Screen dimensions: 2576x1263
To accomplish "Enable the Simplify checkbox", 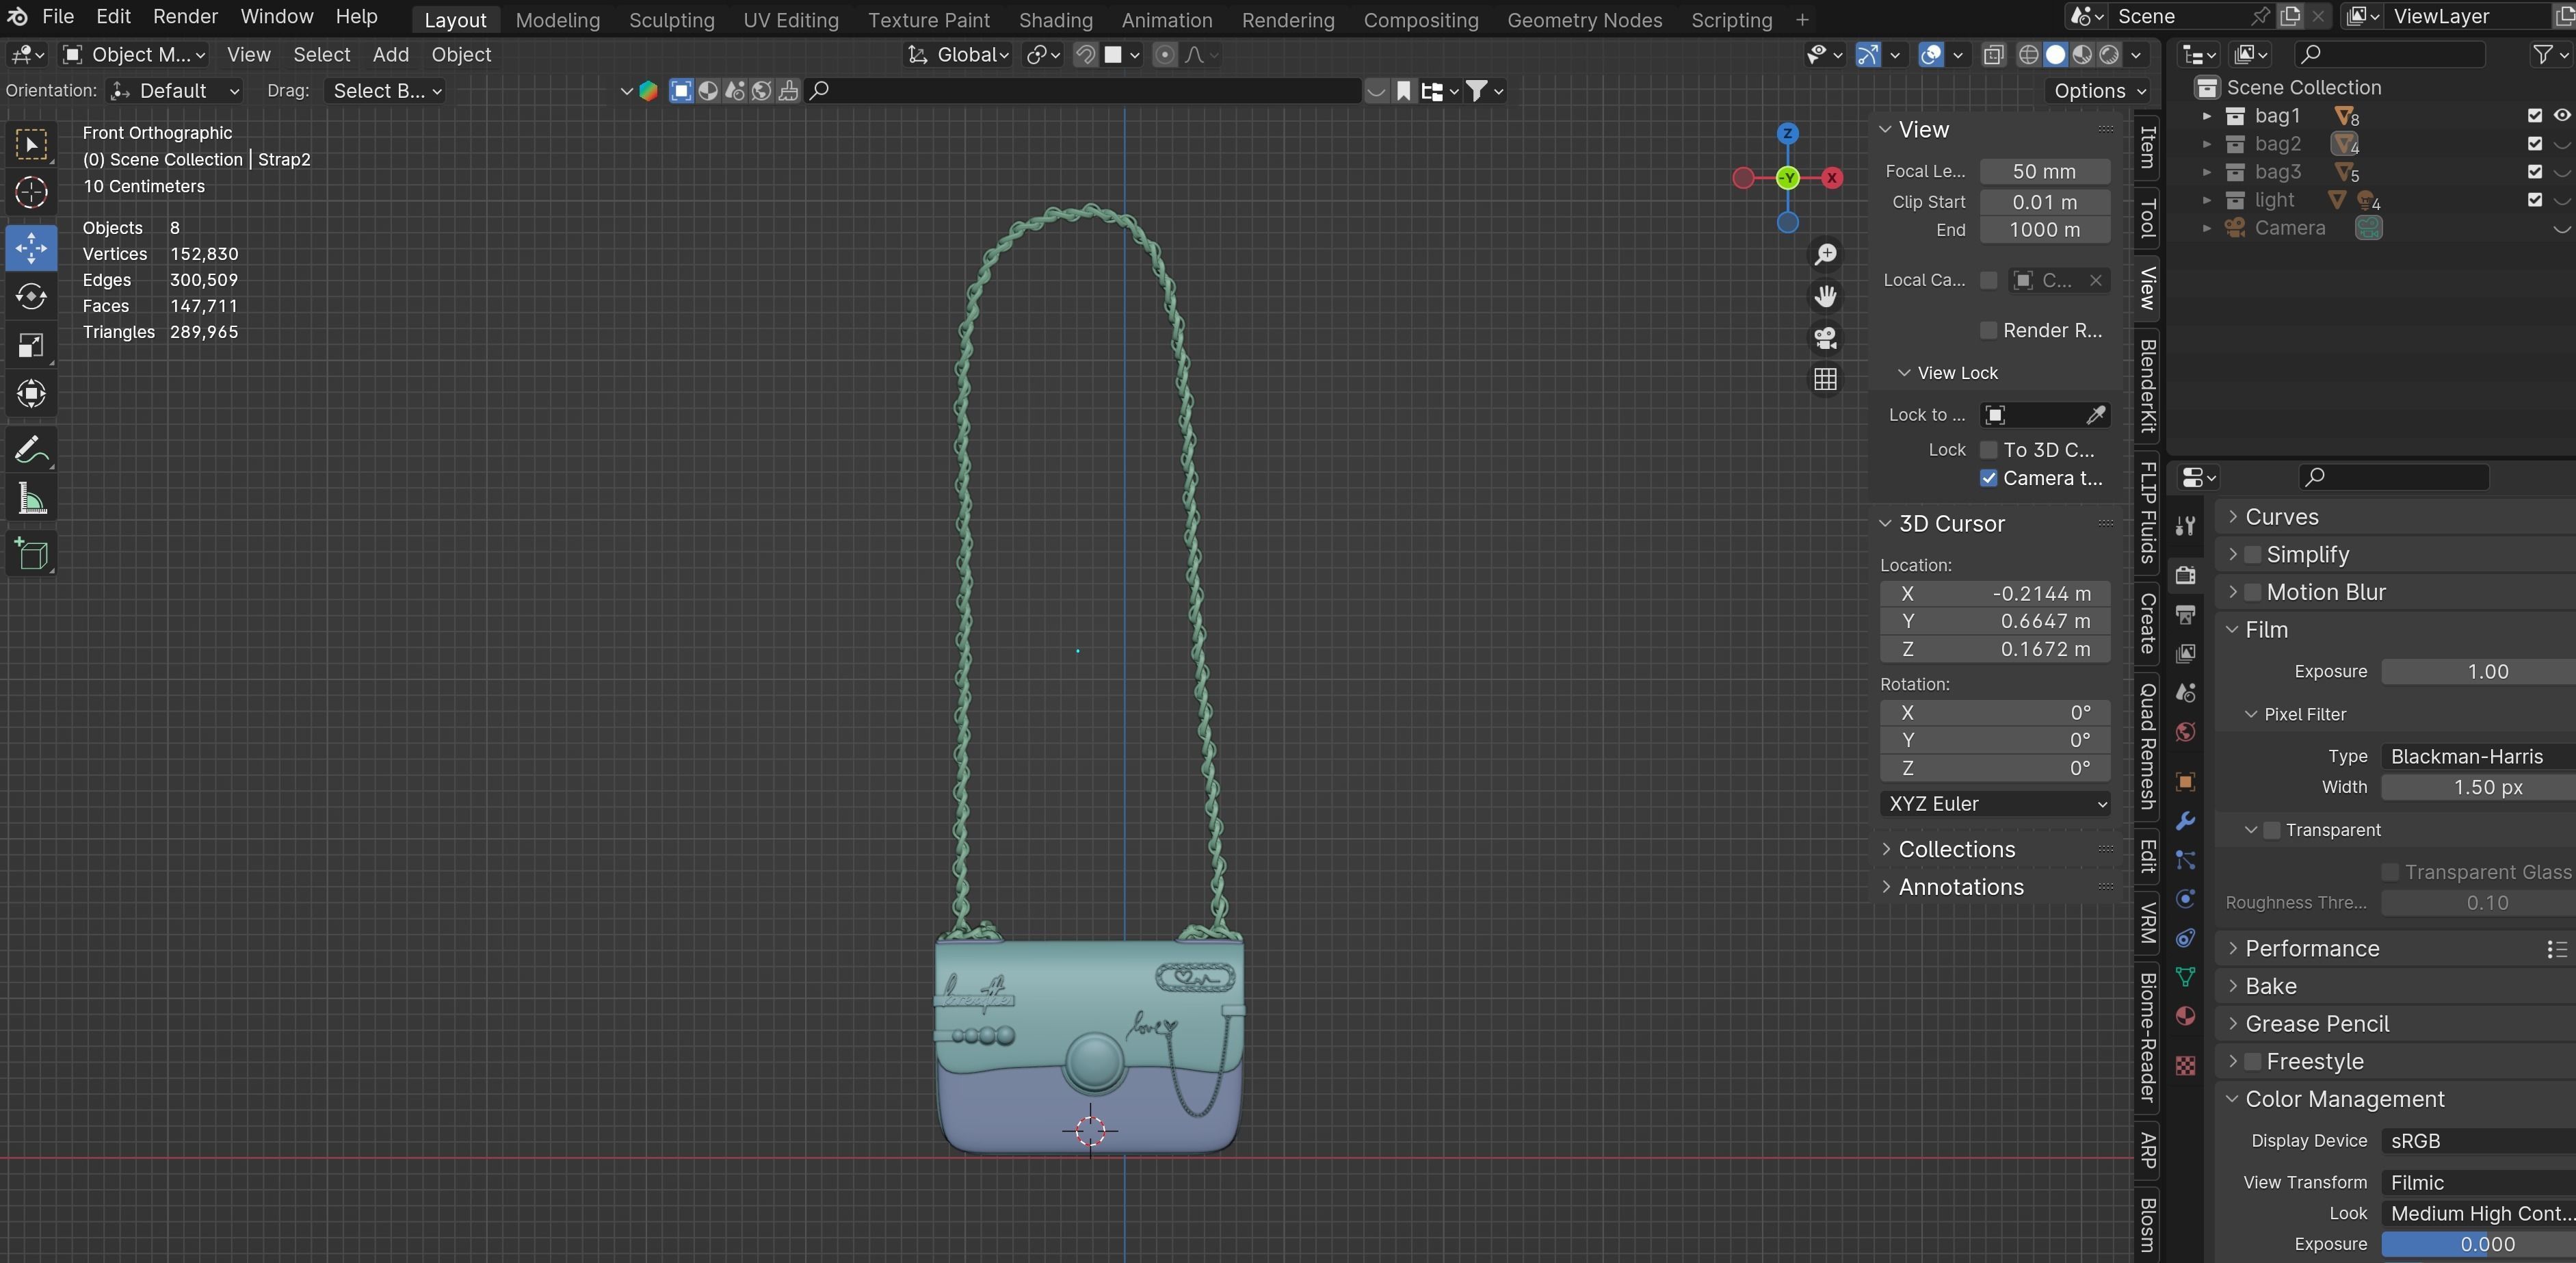I will tap(2252, 554).
